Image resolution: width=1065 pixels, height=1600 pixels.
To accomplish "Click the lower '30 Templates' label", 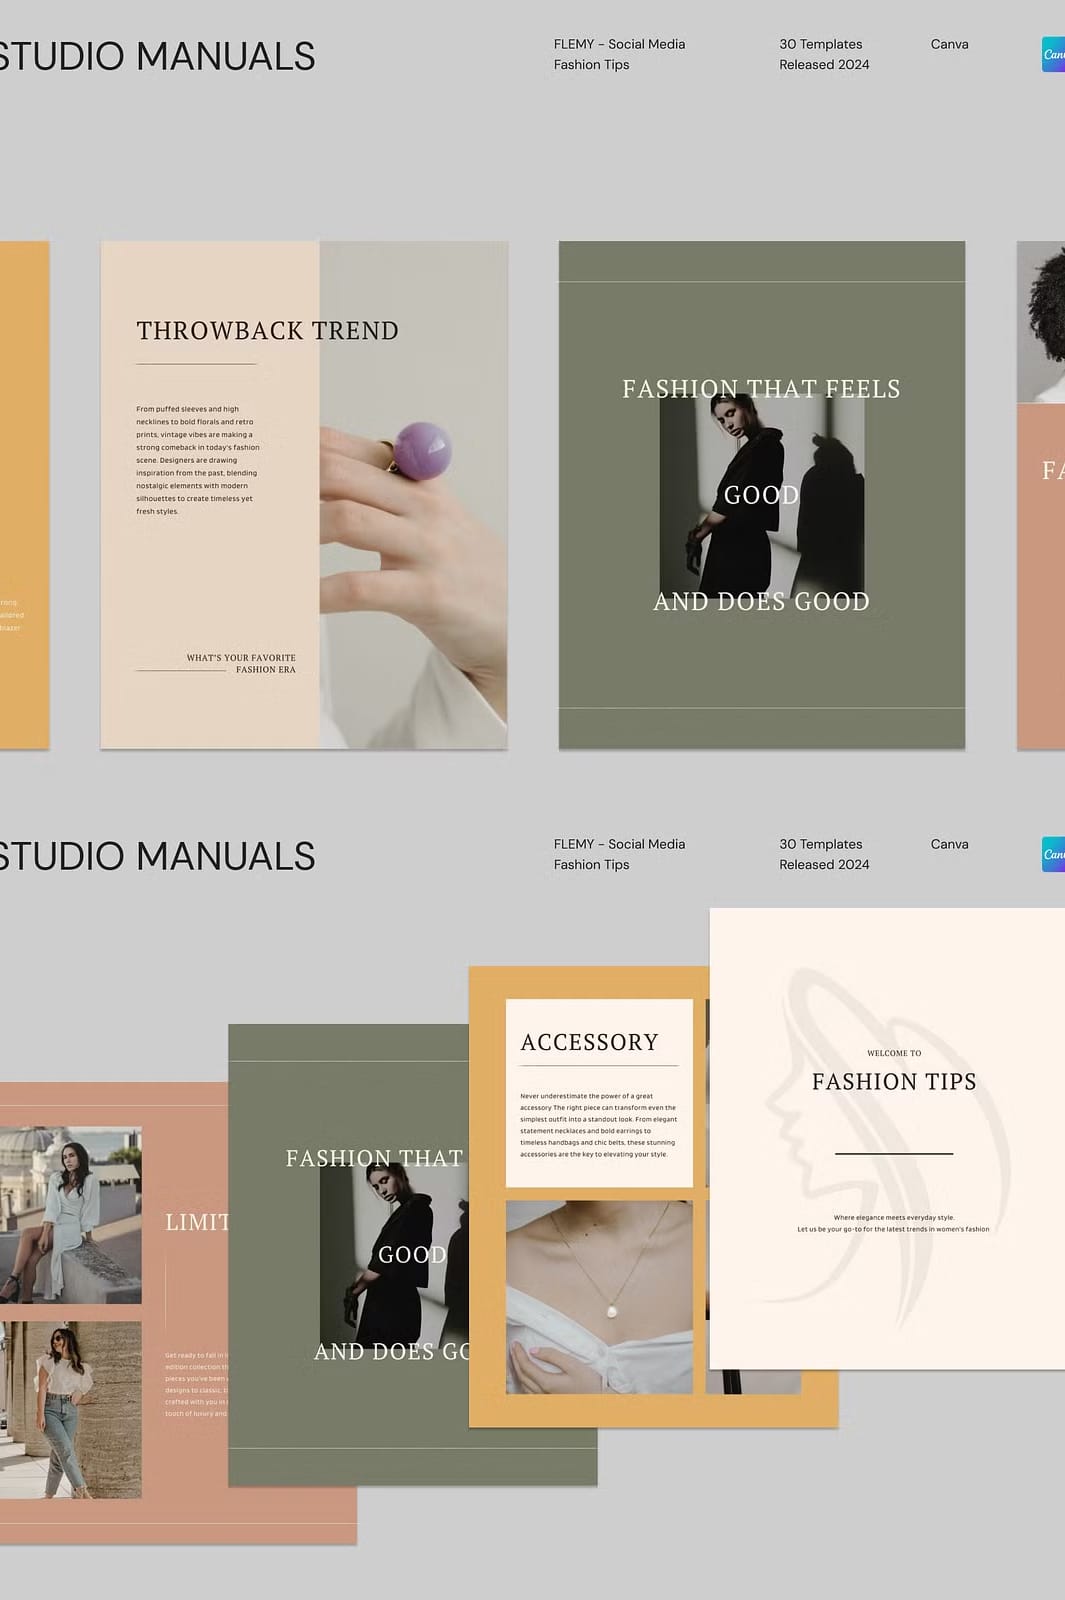I will pyautogui.click(x=820, y=844).
